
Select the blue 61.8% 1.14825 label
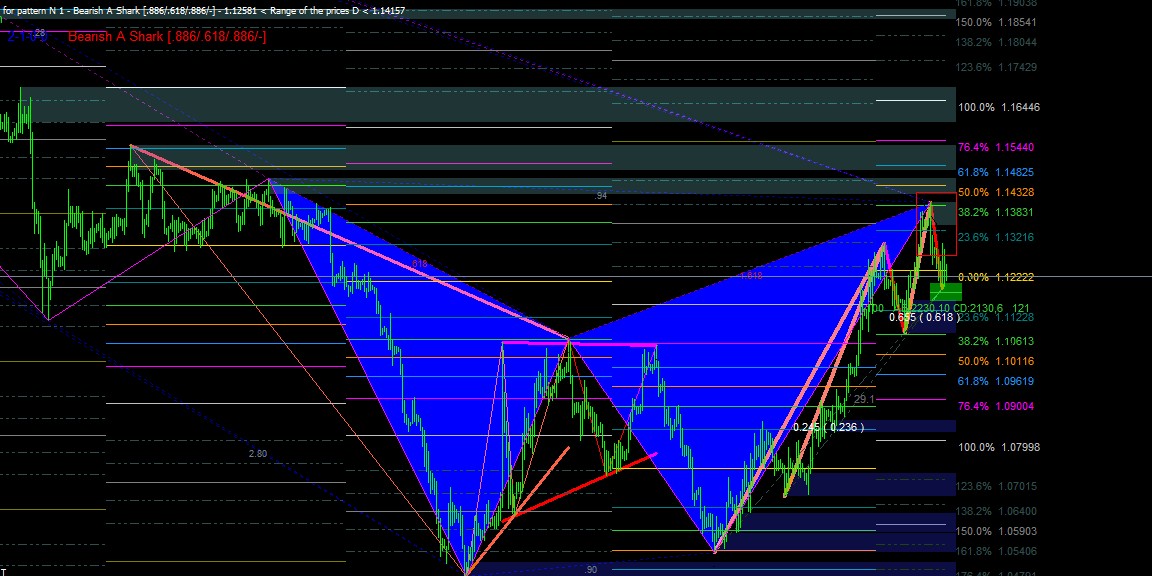[996, 173]
